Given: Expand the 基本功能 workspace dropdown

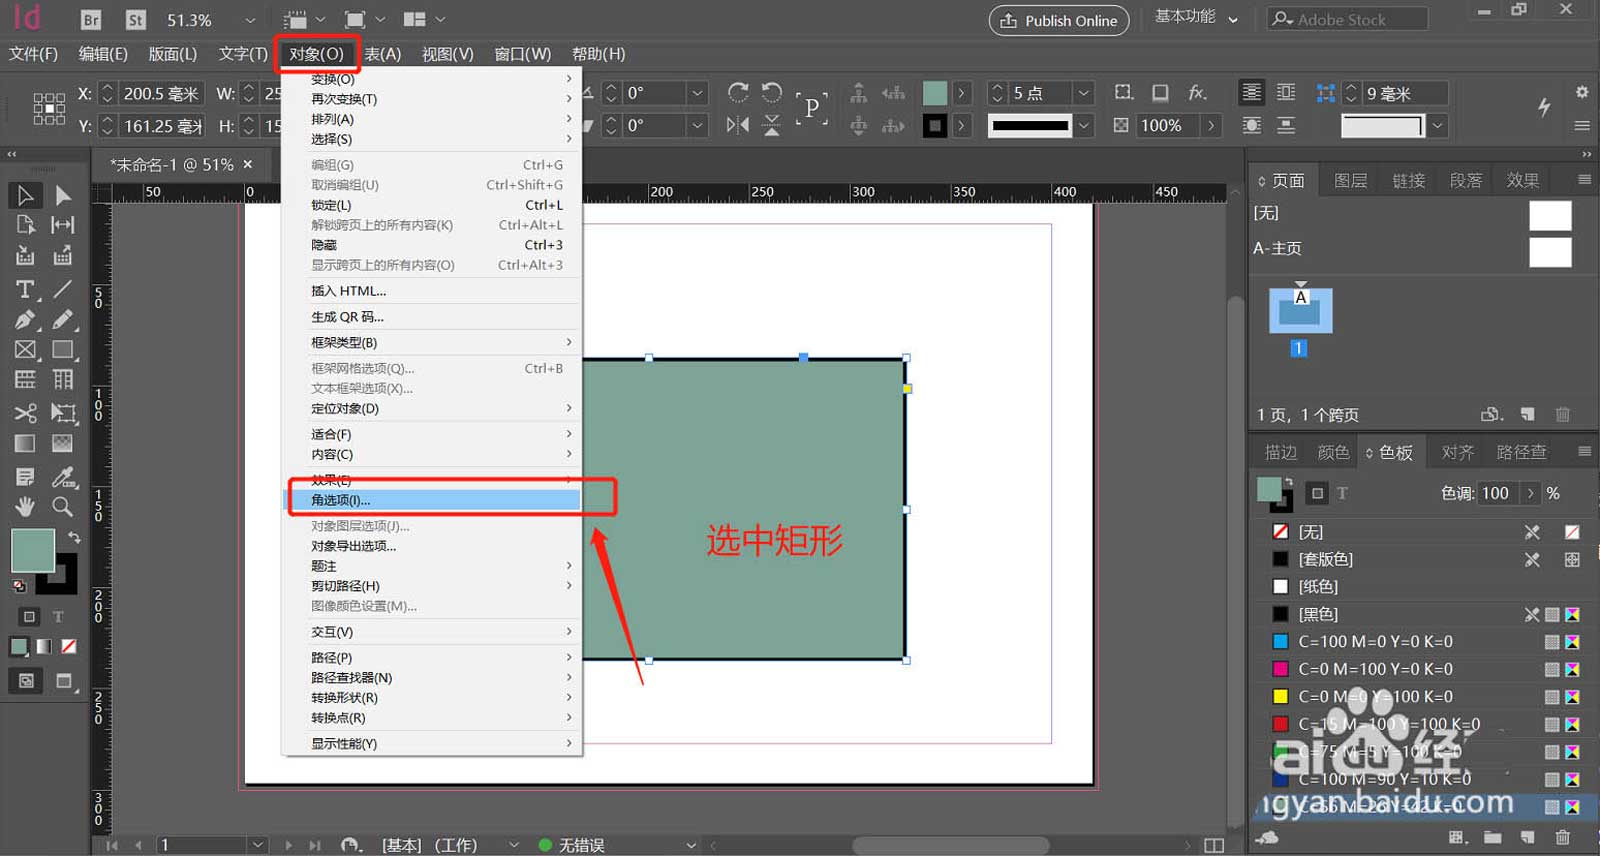Looking at the screenshot, I should (1233, 19).
